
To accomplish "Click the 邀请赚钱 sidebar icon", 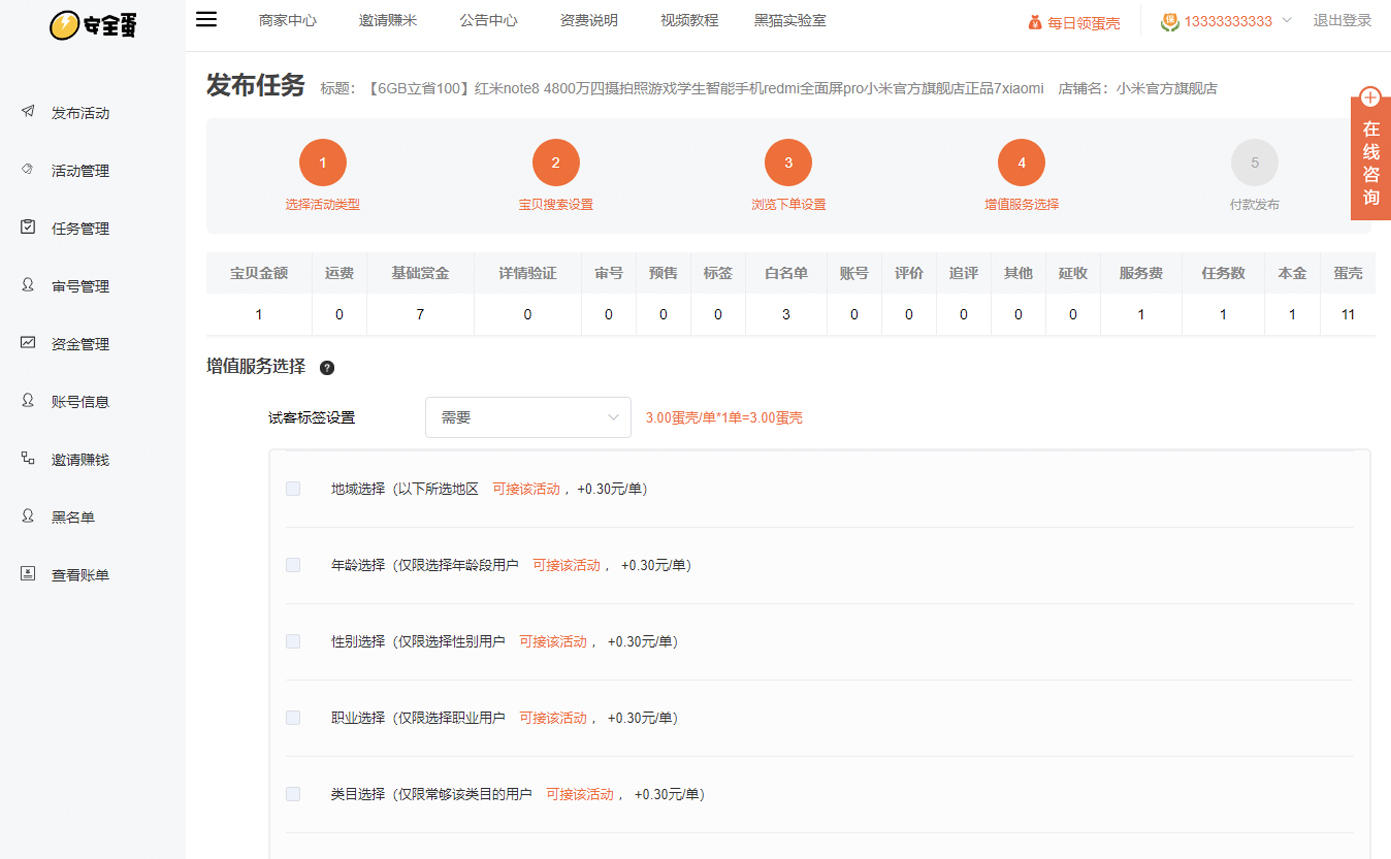I will [28, 459].
